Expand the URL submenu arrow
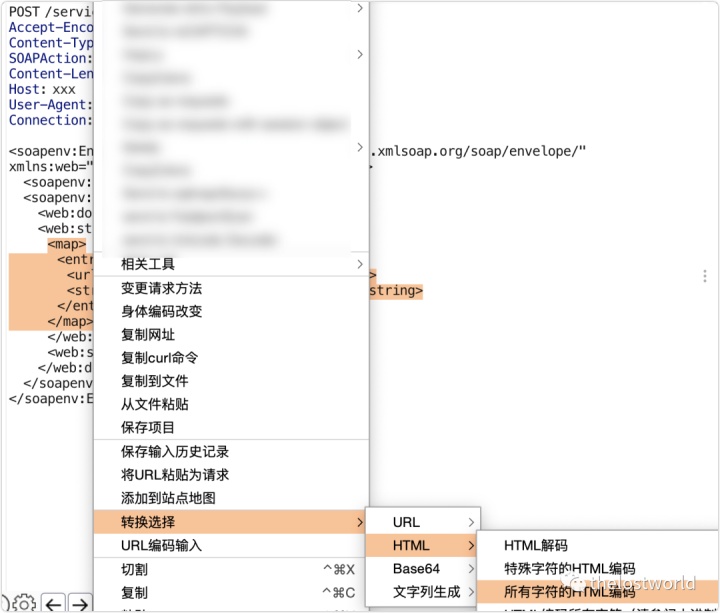The height and width of the screenshot is (613, 720). pyautogui.click(x=471, y=522)
